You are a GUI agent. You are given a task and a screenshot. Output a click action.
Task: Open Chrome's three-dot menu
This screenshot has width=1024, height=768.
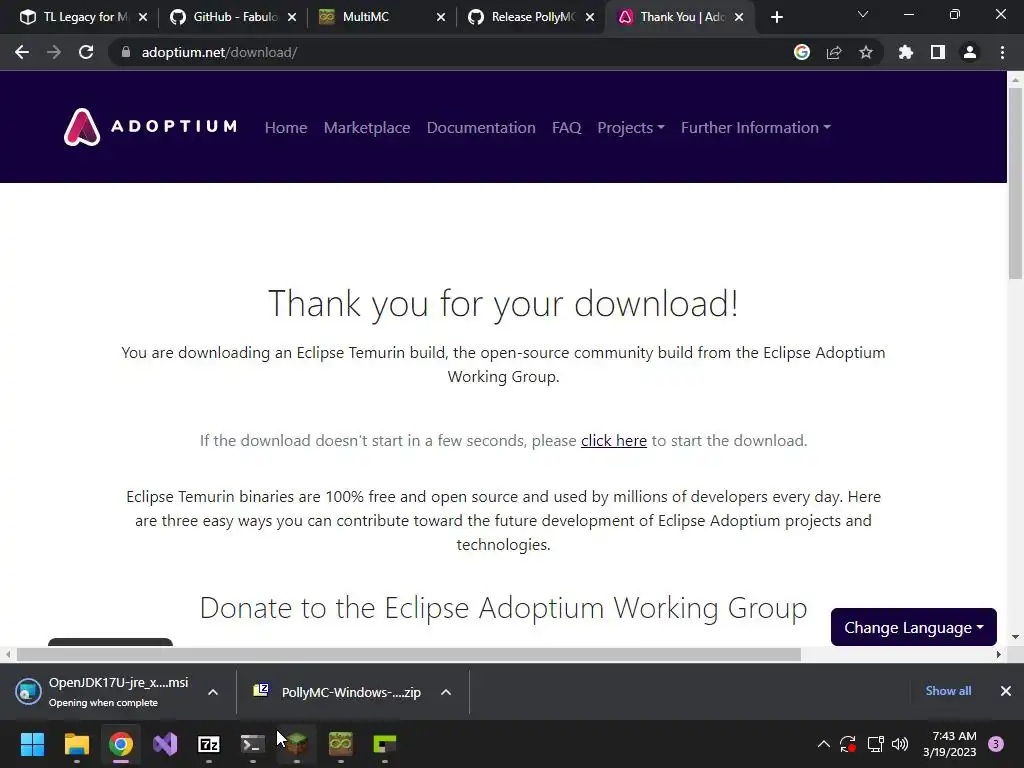[1002, 52]
